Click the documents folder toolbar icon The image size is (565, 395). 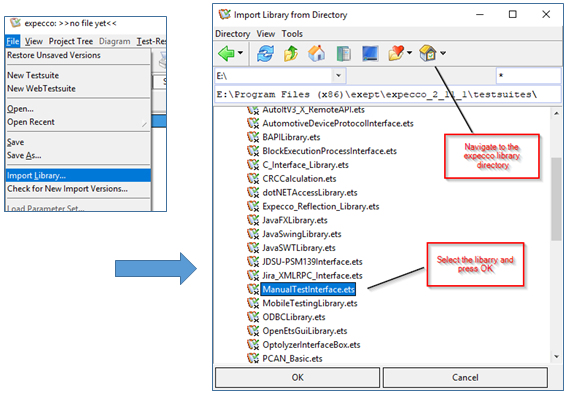(x=344, y=54)
